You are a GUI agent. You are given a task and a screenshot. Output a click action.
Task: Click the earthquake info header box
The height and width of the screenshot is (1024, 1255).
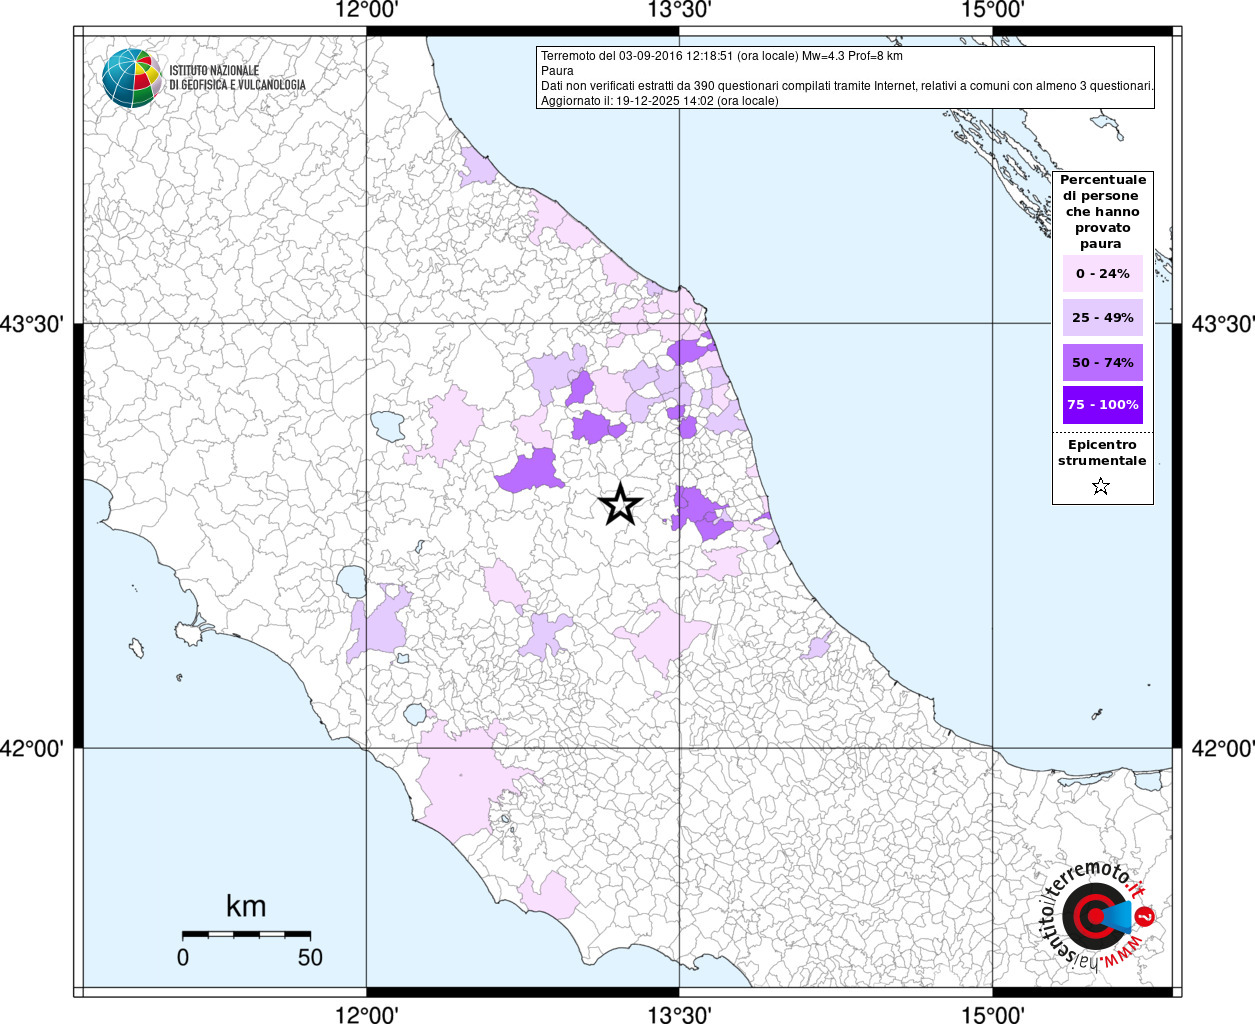[x=845, y=78]
